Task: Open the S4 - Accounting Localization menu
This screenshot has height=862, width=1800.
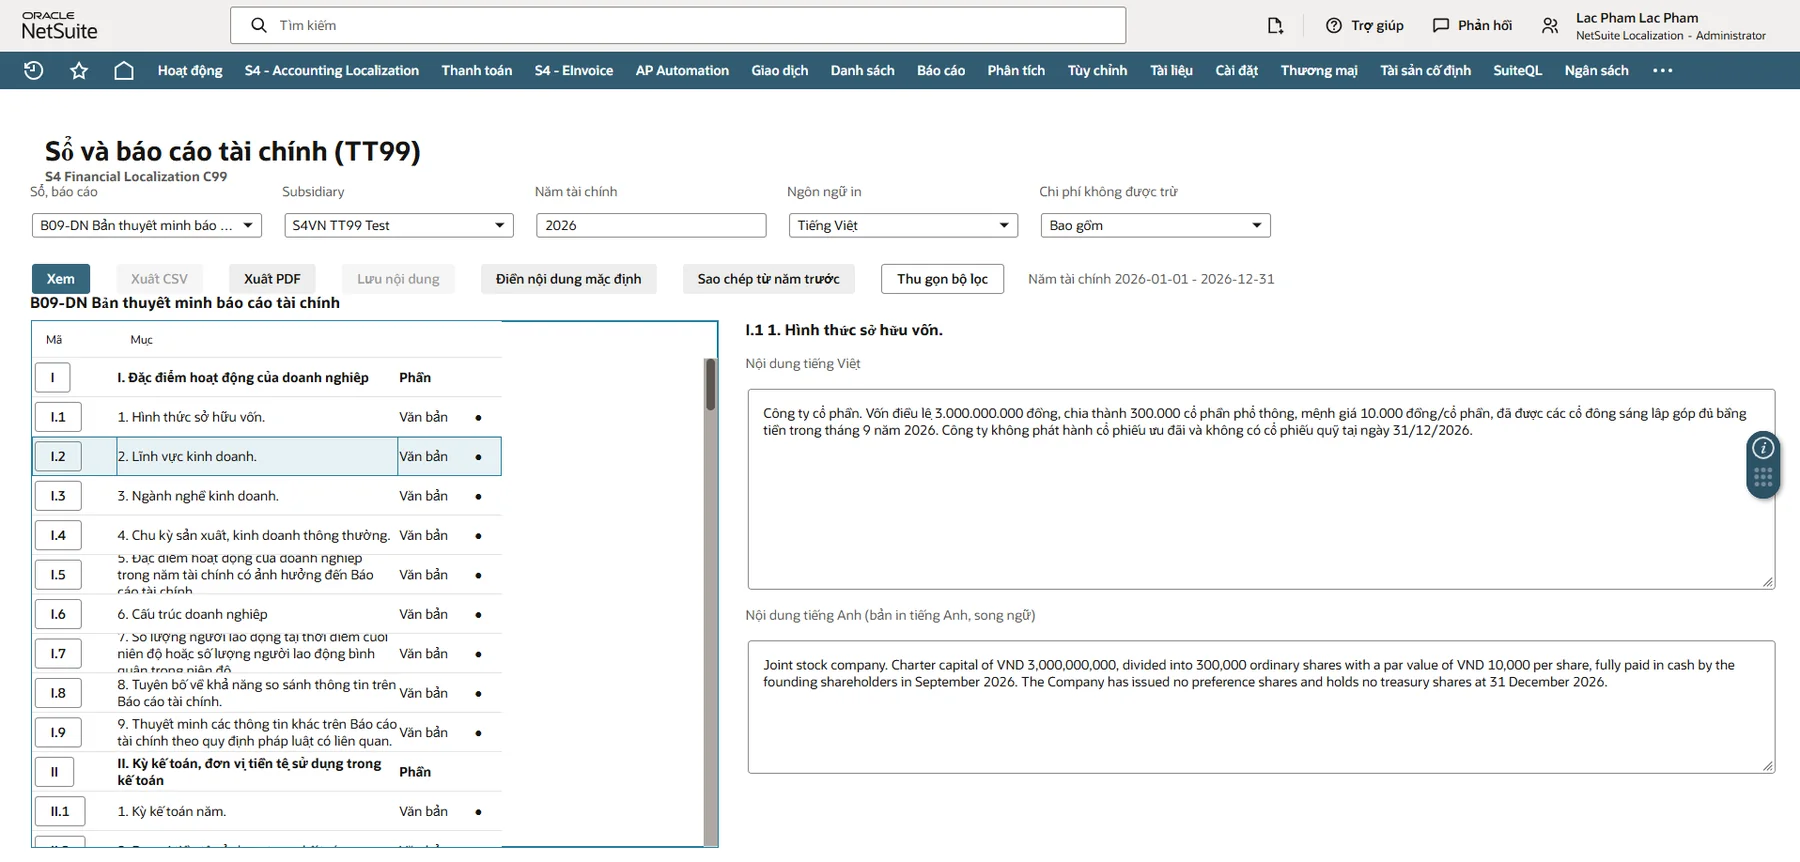Action: [332, 70]
